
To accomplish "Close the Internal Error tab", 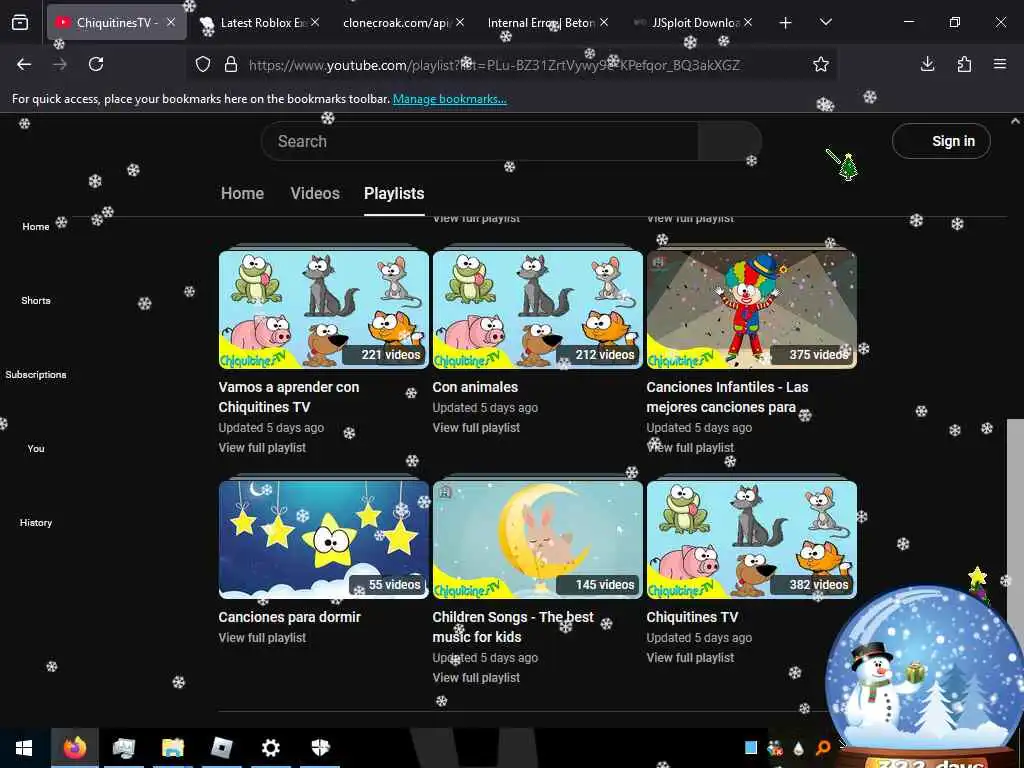I will tap(604, 22).
